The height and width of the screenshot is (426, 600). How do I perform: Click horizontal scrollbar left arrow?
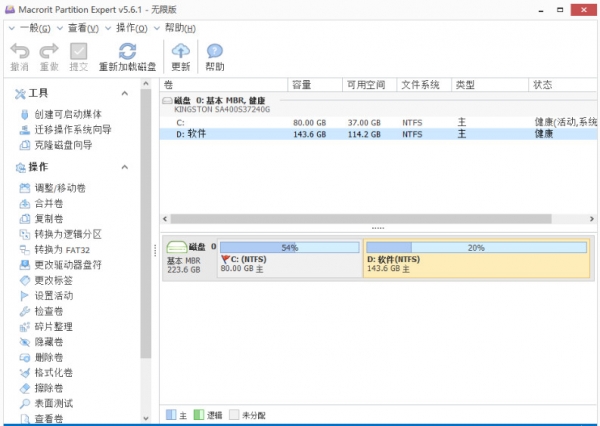tap(165, 219)
